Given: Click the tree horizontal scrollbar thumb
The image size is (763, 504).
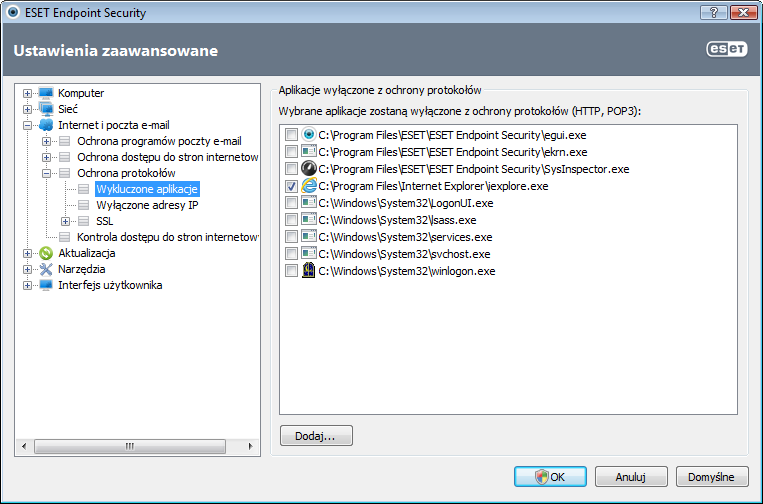Looking at the screenshot, I should [130, 446].
